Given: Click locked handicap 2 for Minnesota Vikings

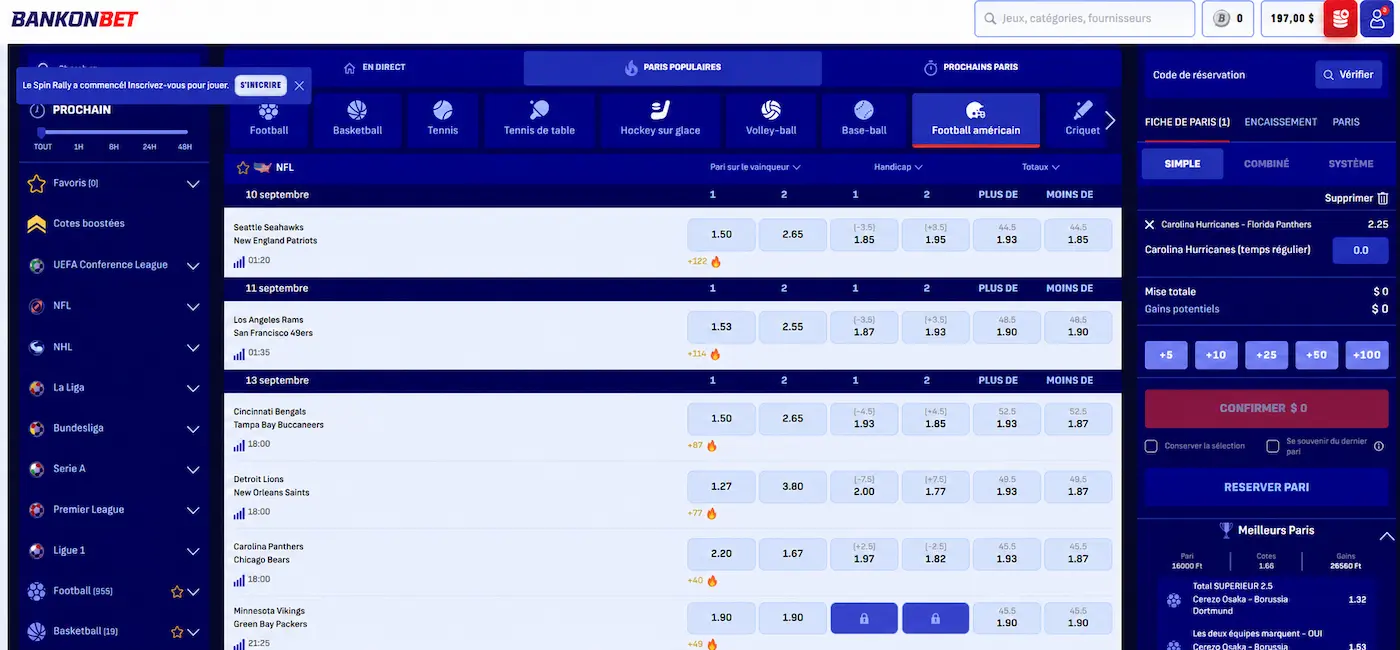Looking at the screenshot, I should 935,618.
